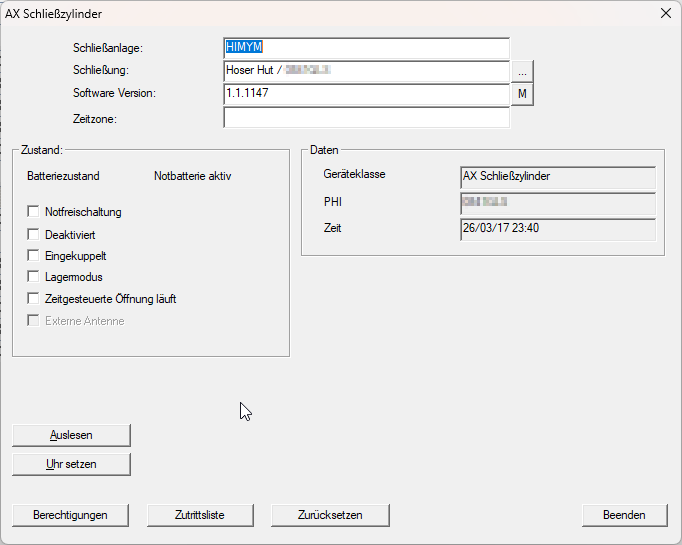This screenshot has height=545, width=682.
Task: Click Zurücksetzen to reset cylinder
Action: click(x=330, y=515)
